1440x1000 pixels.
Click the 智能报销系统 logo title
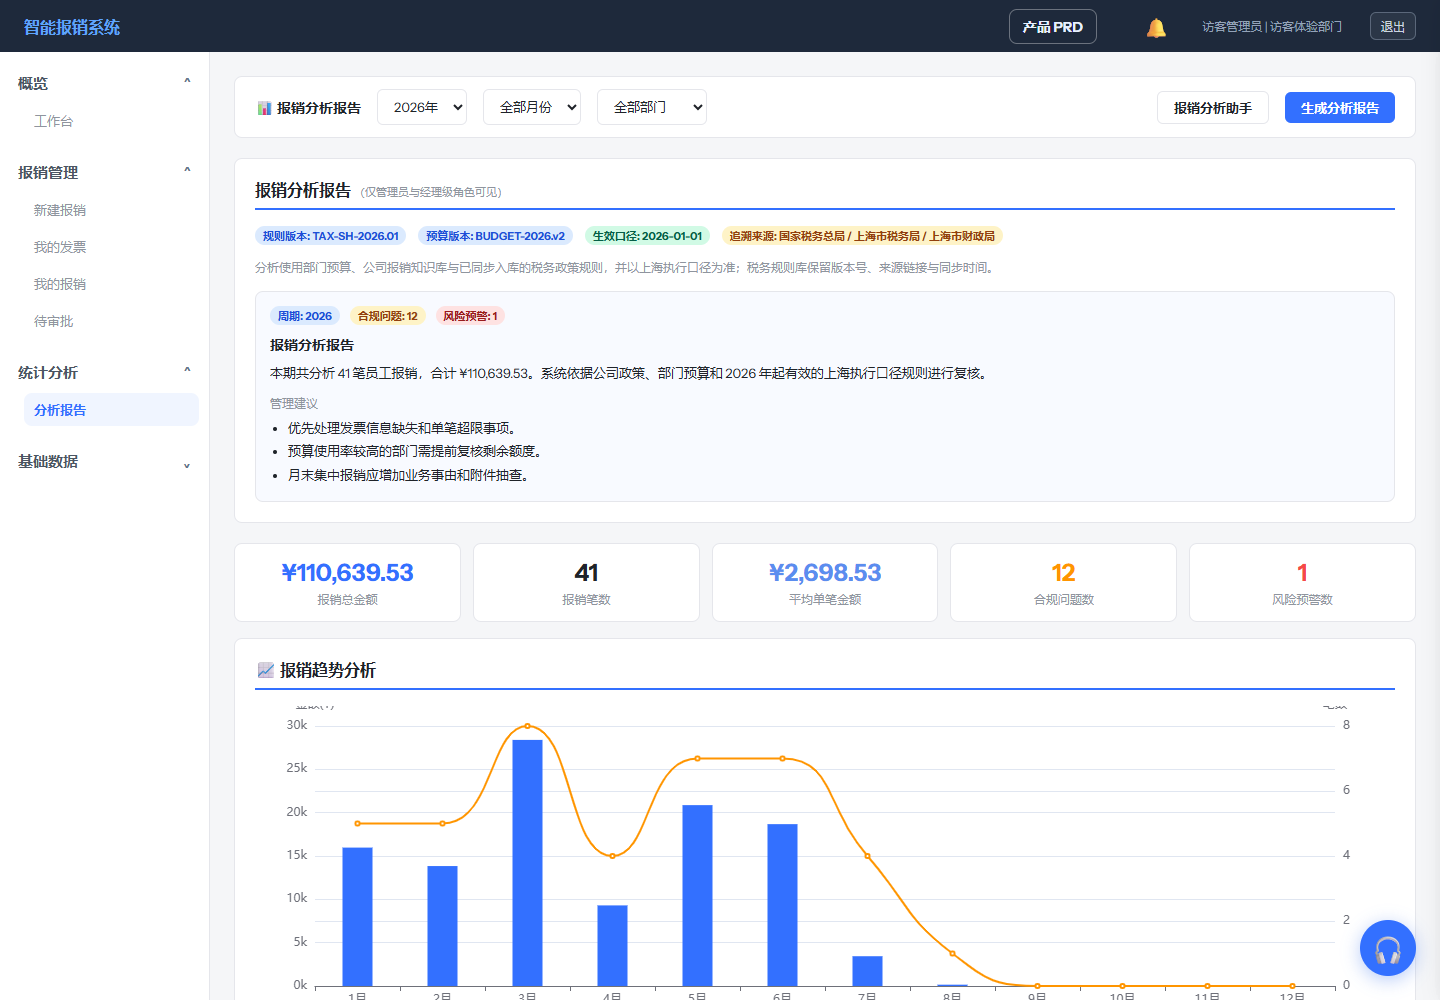pos(72,27)
